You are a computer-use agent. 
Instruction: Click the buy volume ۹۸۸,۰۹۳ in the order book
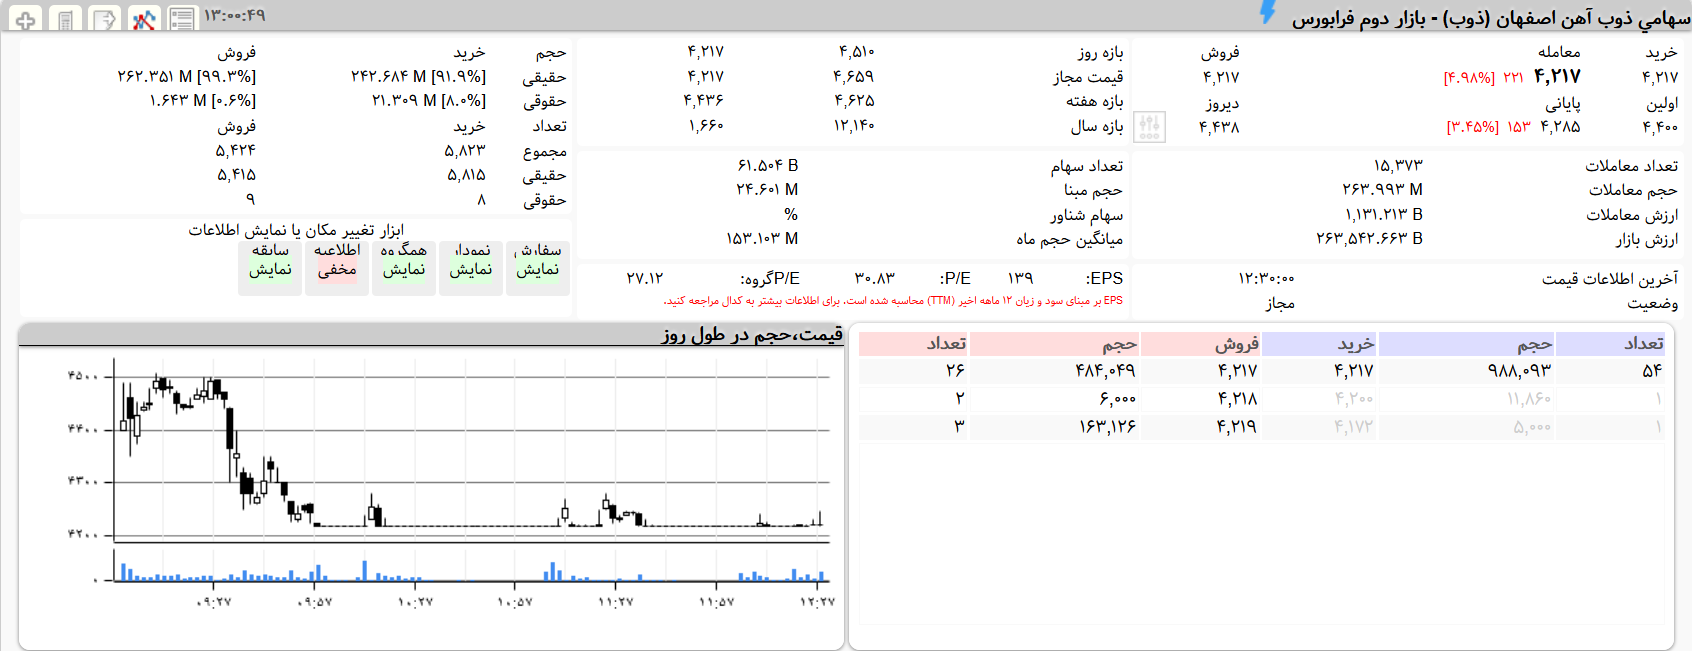coord(1520,371)
